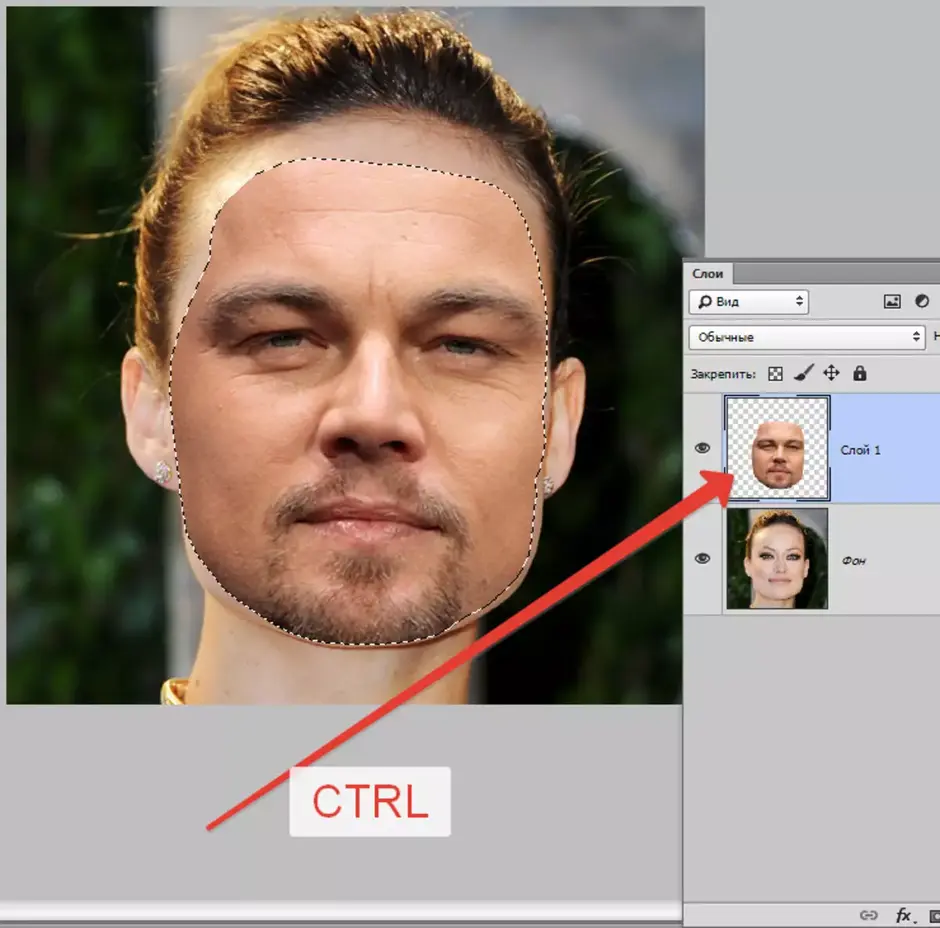
Task: Enable pixel layers filter icon
Action: coord(892,302)
